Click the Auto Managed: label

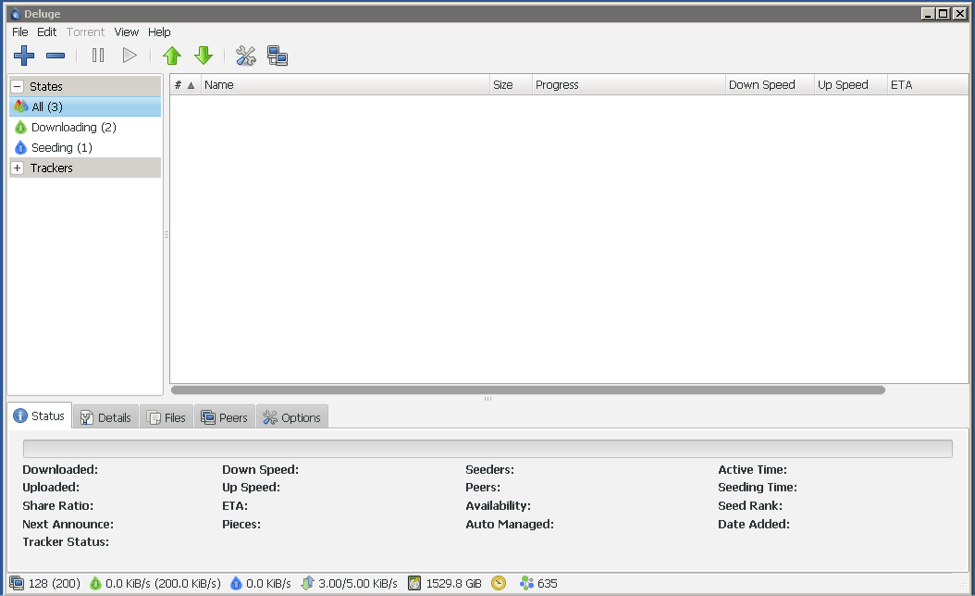point(510,524)
